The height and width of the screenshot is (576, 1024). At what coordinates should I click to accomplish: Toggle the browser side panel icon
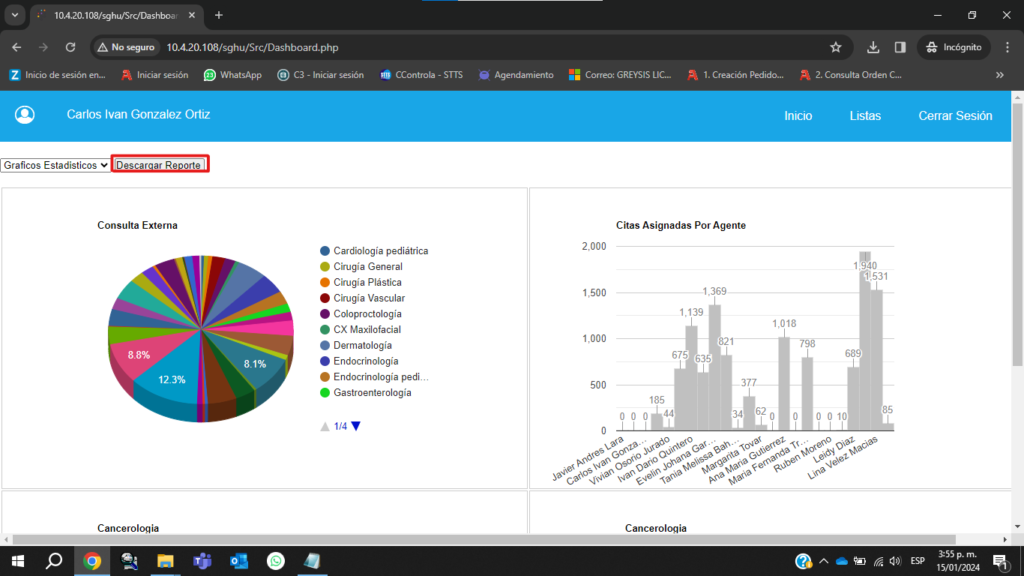tap(900, 47)
